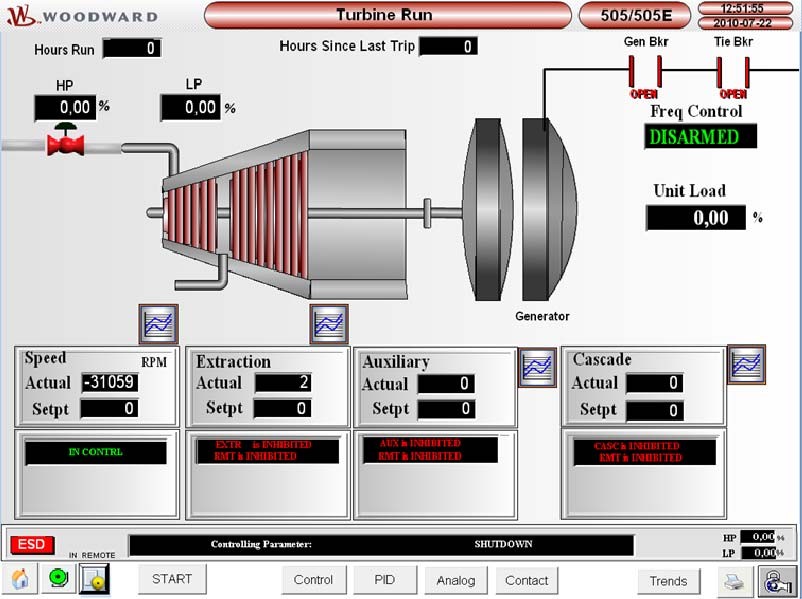The image size is (802, 599).
Task: Click the Extraction Actual value 2
Action: click(283, 383)
